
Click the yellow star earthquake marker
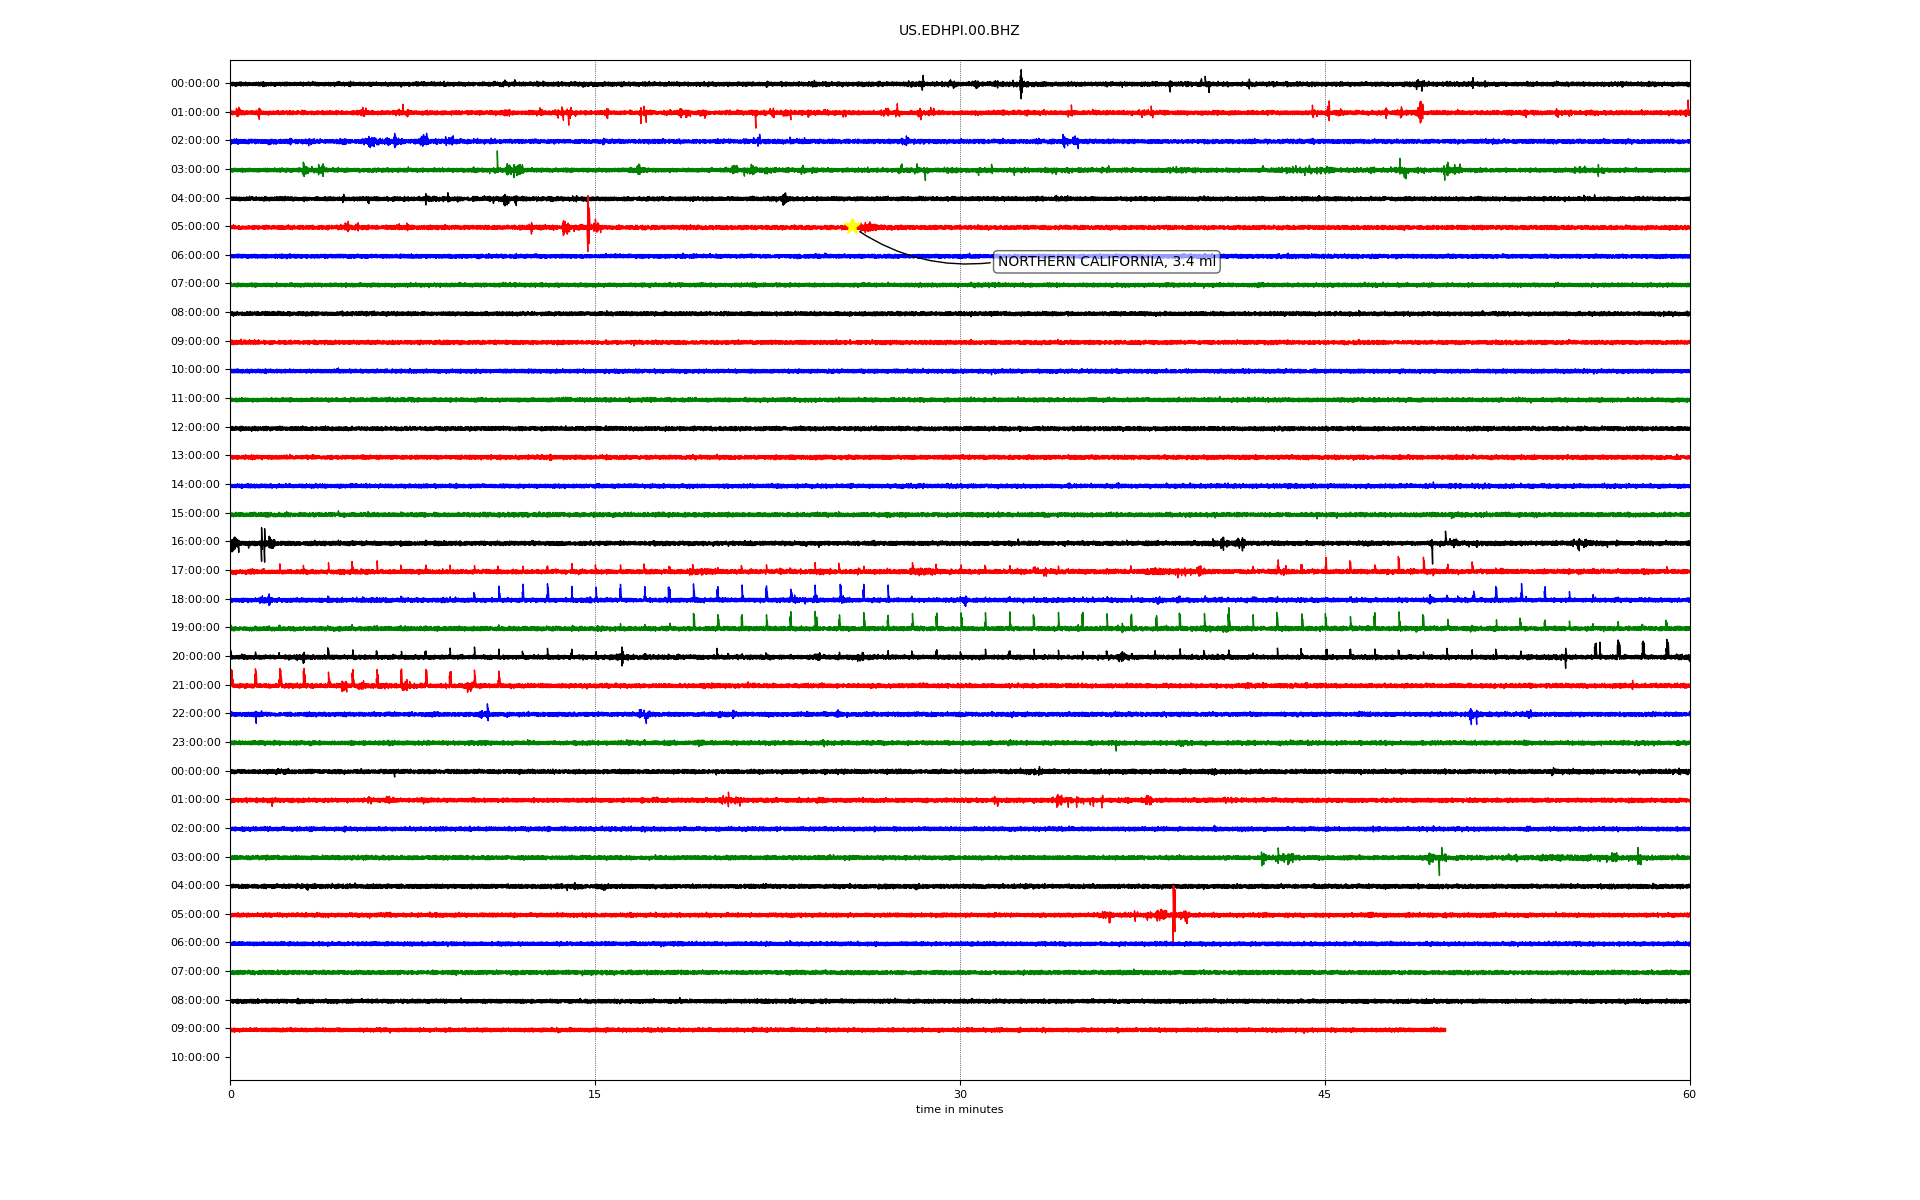point(852,226)
